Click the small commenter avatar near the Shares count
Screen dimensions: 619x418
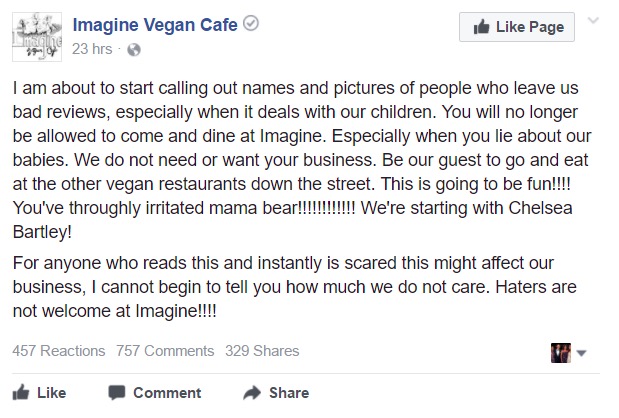point(560,351)
